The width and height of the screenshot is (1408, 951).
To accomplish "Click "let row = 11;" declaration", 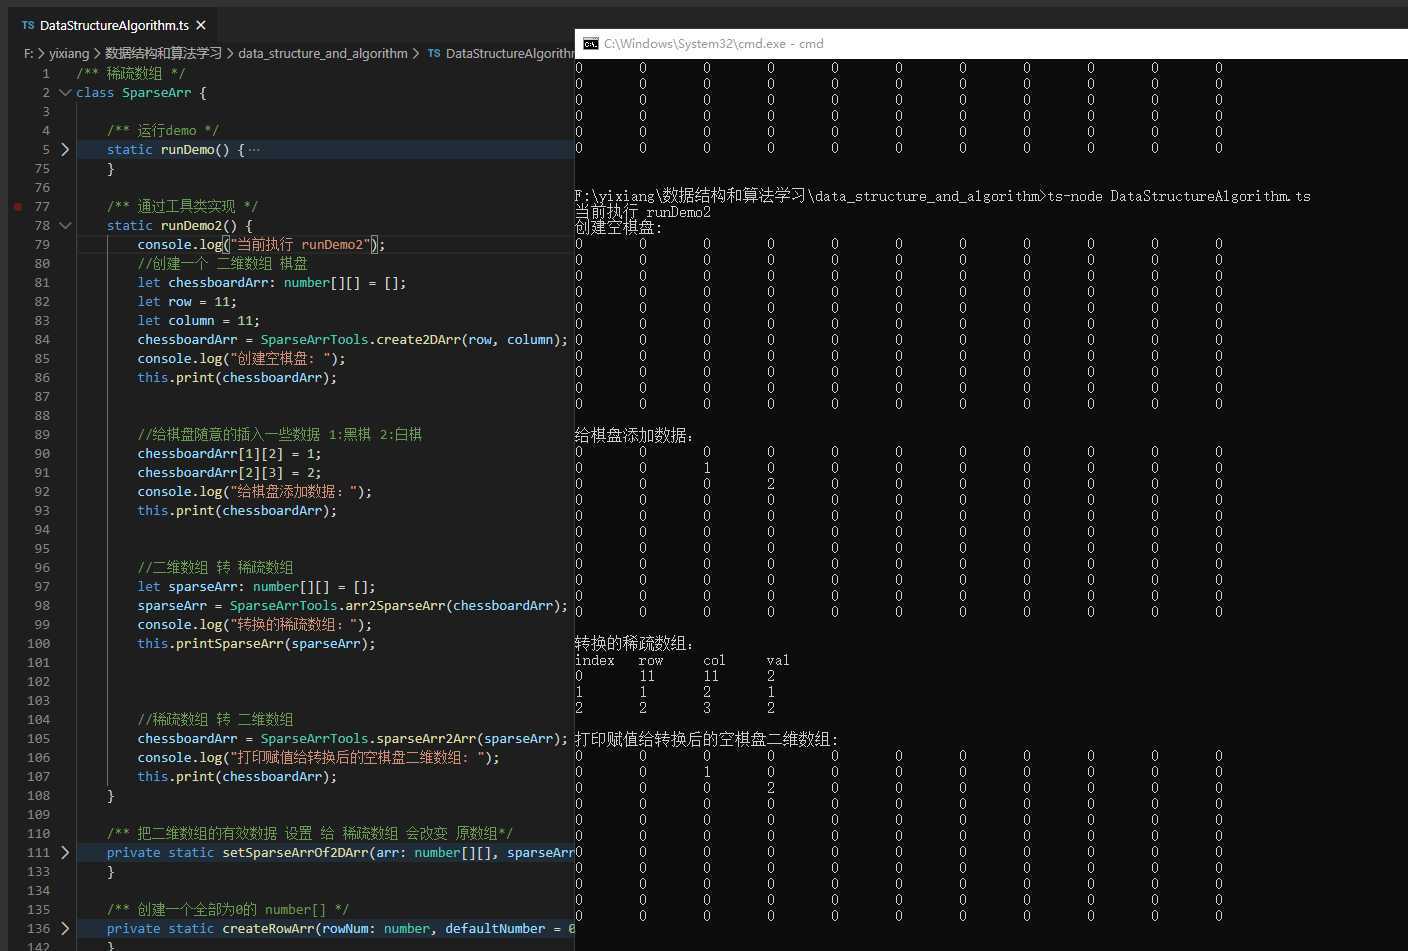I will coord(187,301).
